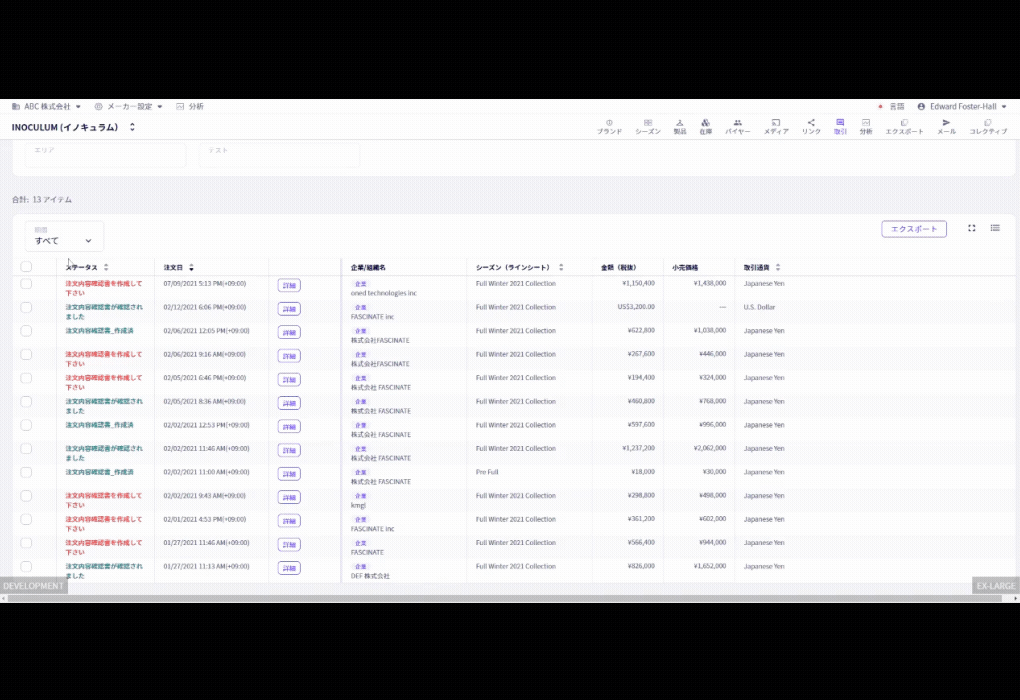
Task: Check the first order row checkbox
Action: [26, 284]
